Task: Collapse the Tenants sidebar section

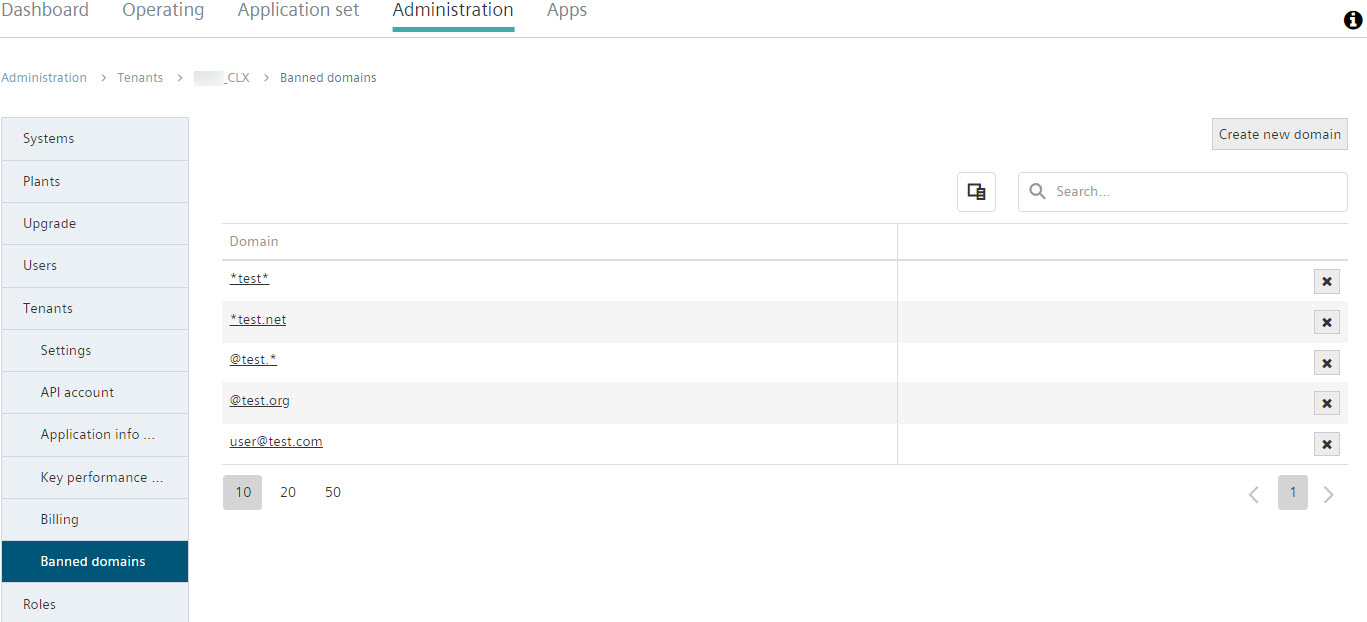Action: pos(48,309)
